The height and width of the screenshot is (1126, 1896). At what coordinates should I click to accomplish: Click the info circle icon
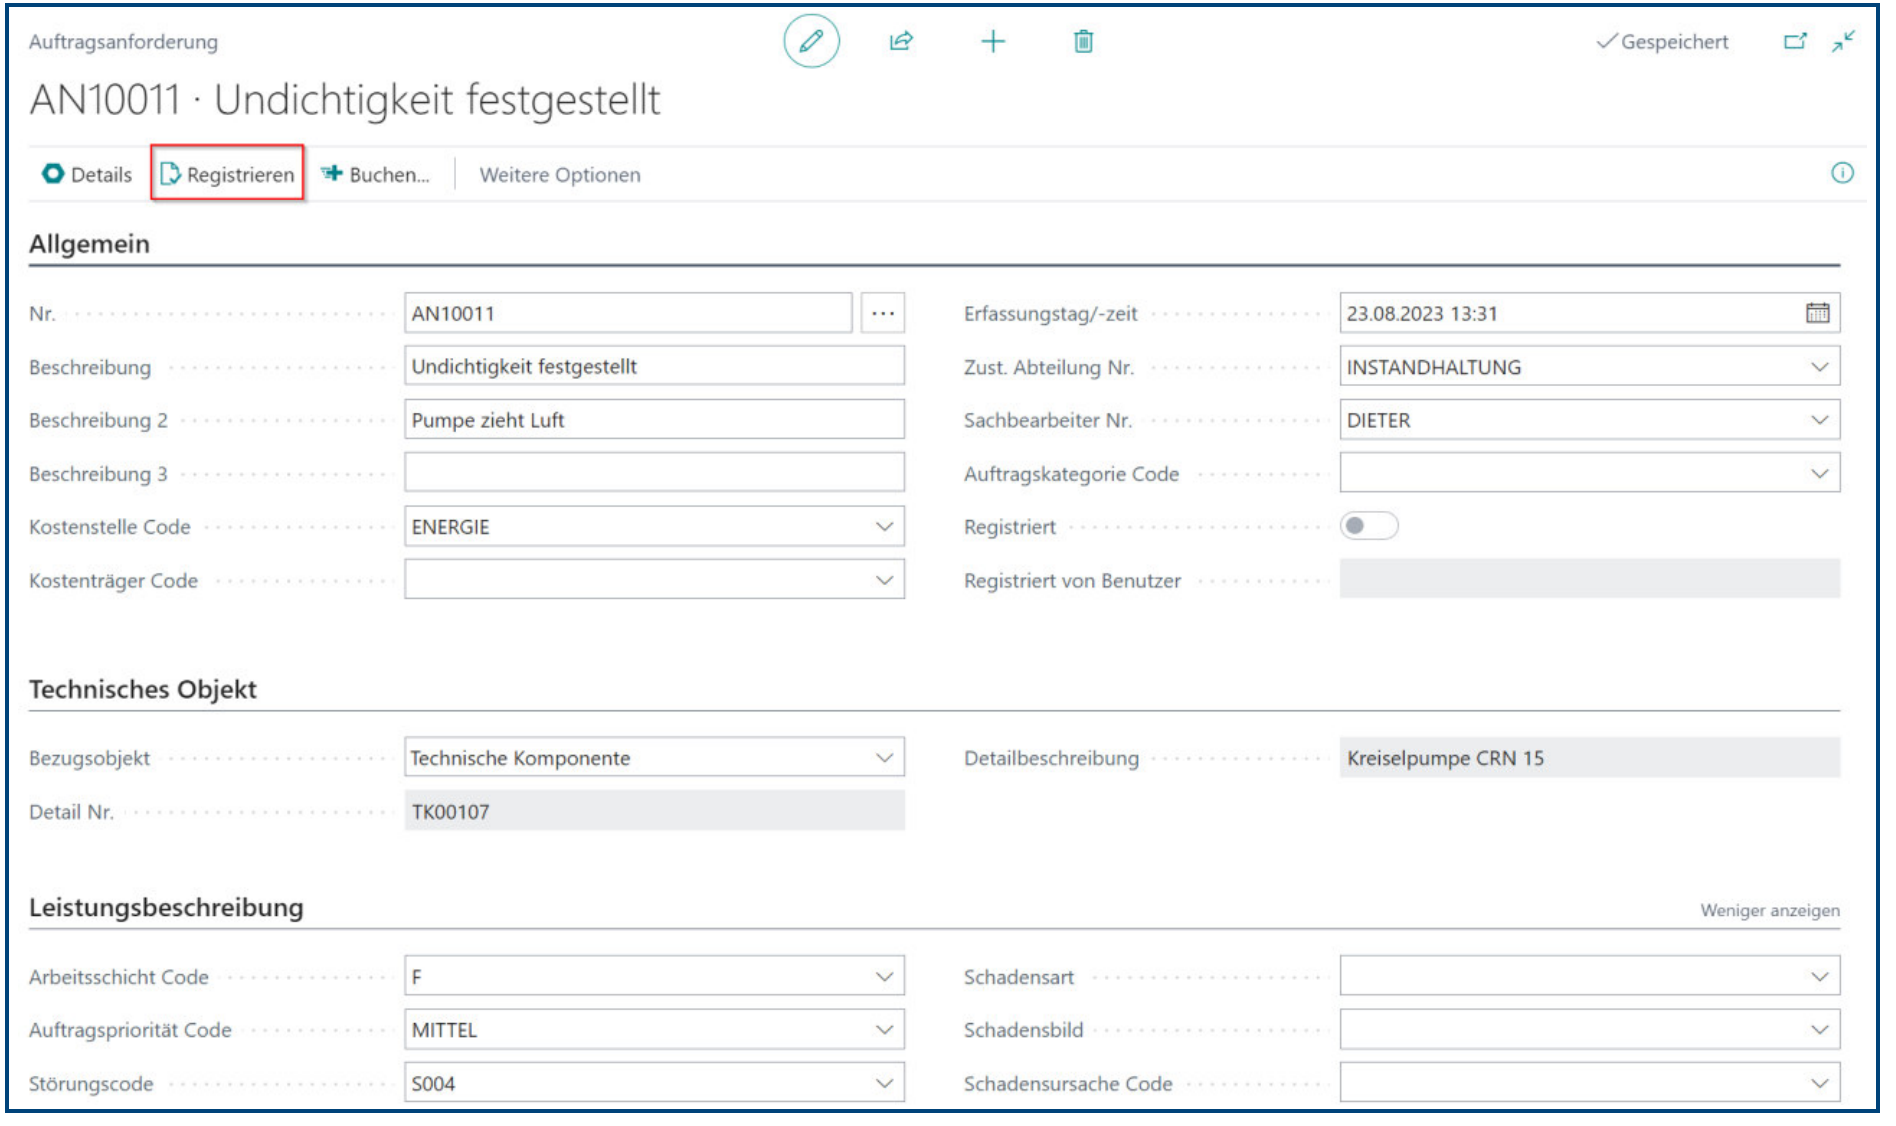(x=1842, y=173)
